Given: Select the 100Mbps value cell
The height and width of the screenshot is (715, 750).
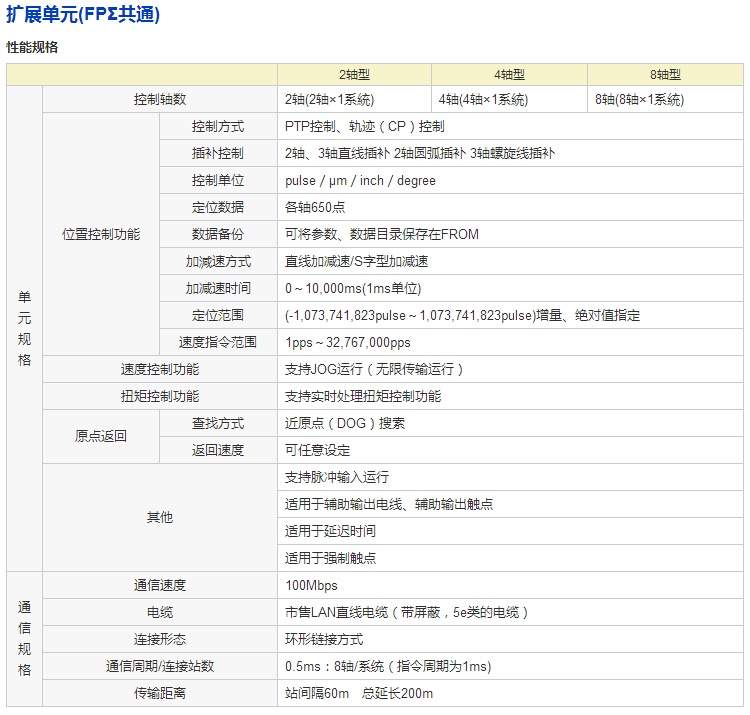Looking at the screenshot, I should [311, 586].
